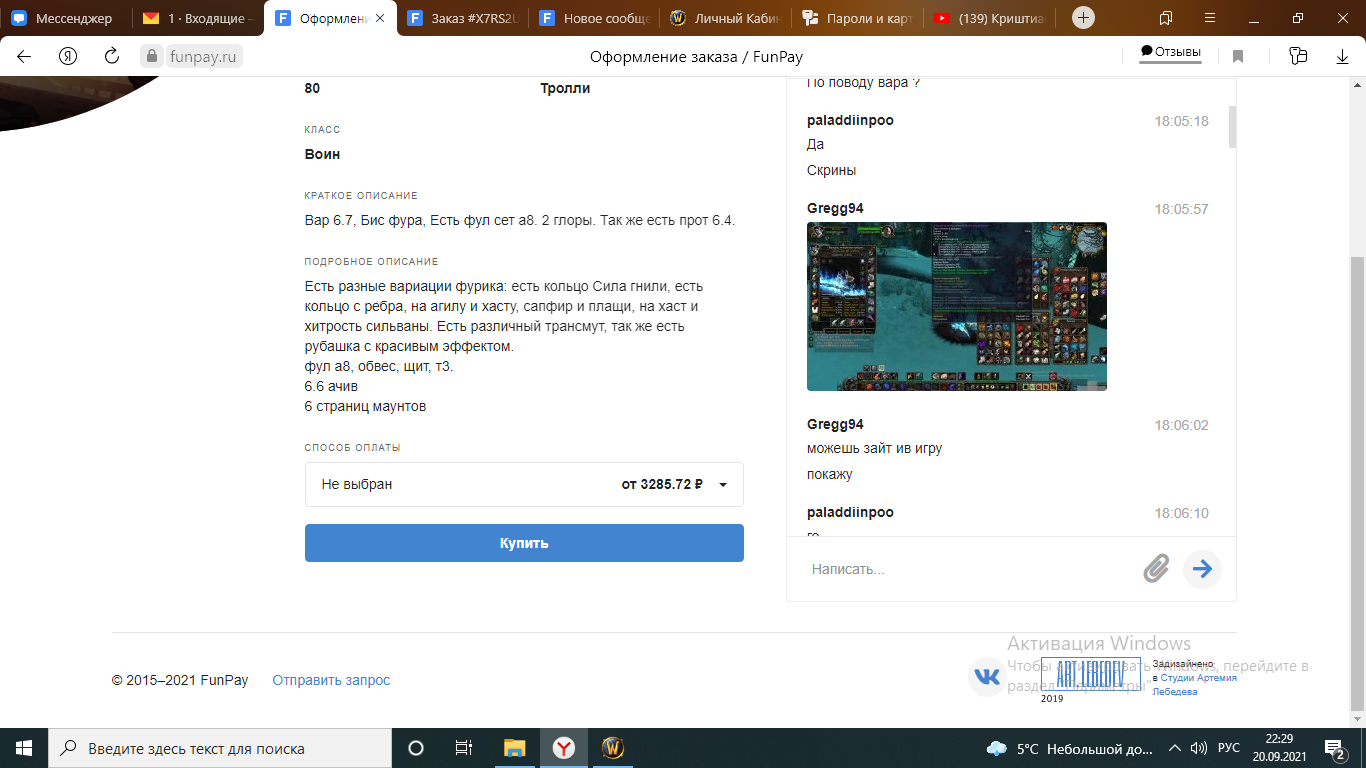Bookmark this page with bookmark icon
1366x768 pixels.
pyautogui.click(x=1237, y=56)
